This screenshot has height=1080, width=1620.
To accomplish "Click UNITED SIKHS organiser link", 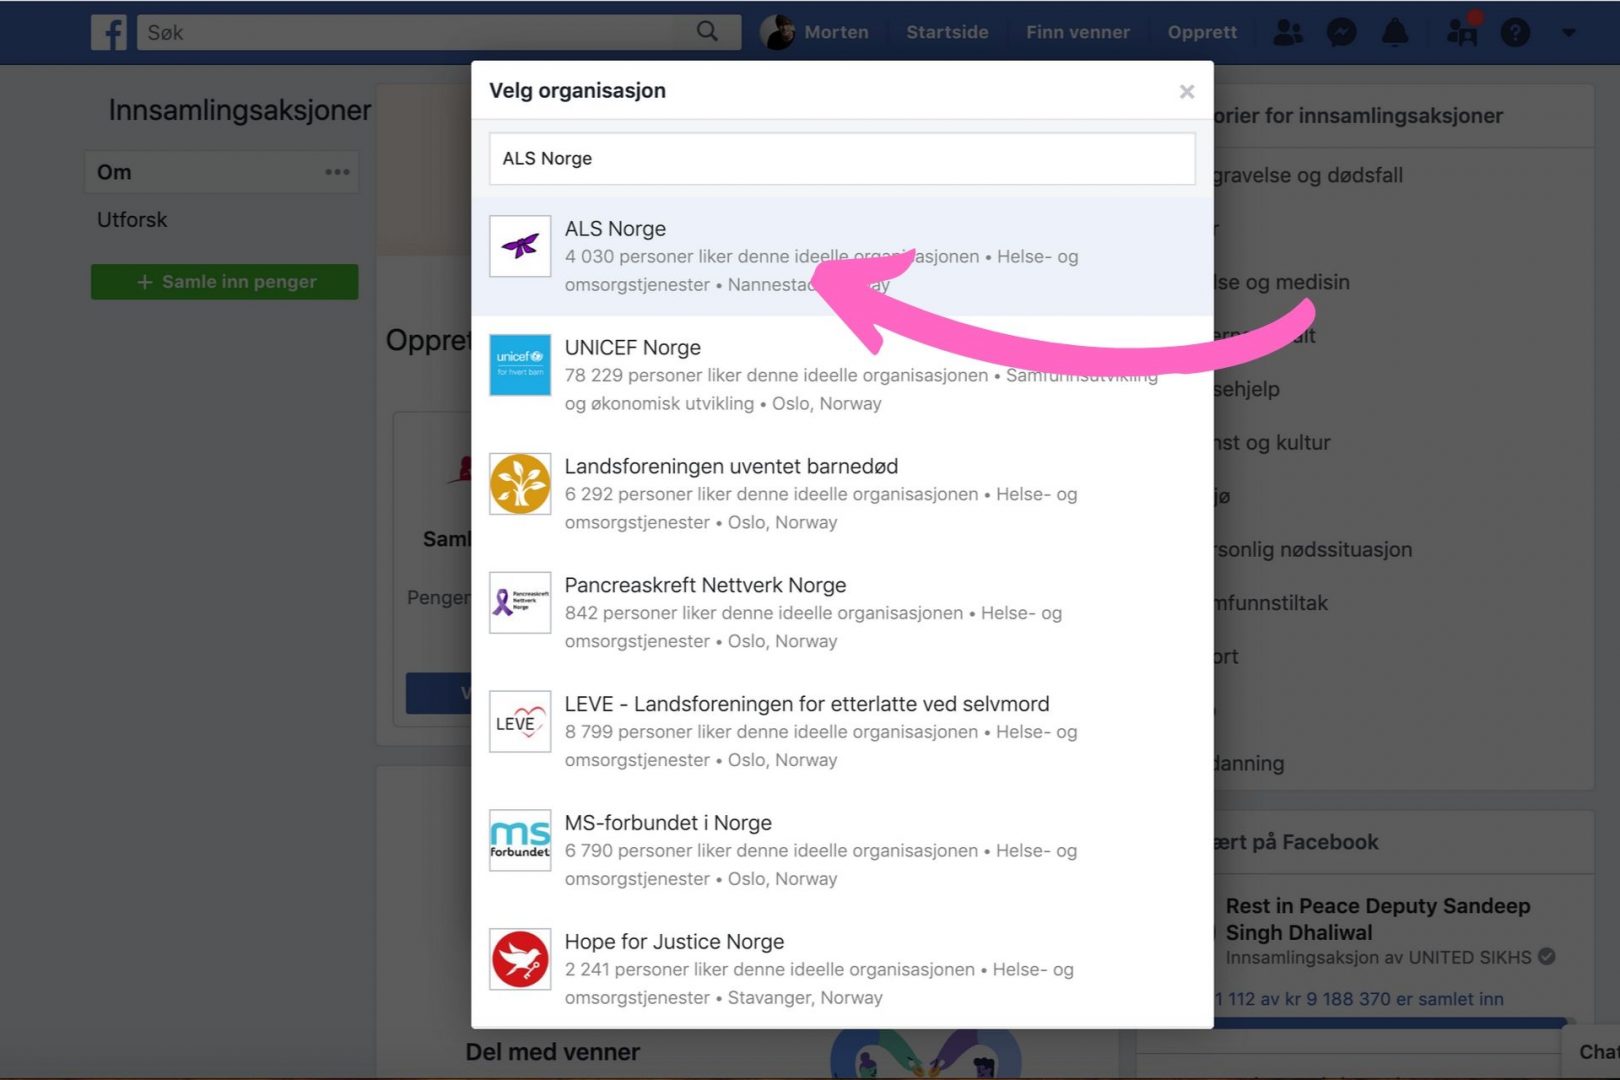I will [x=1469, y=958].
